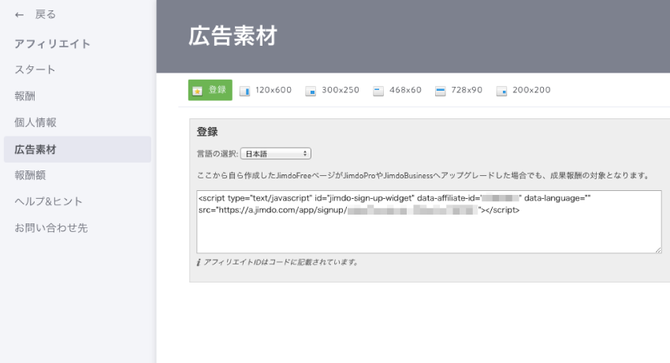670x363 pixels.
Task: Switch to the 120x600 banner tab
Action: 265,90
